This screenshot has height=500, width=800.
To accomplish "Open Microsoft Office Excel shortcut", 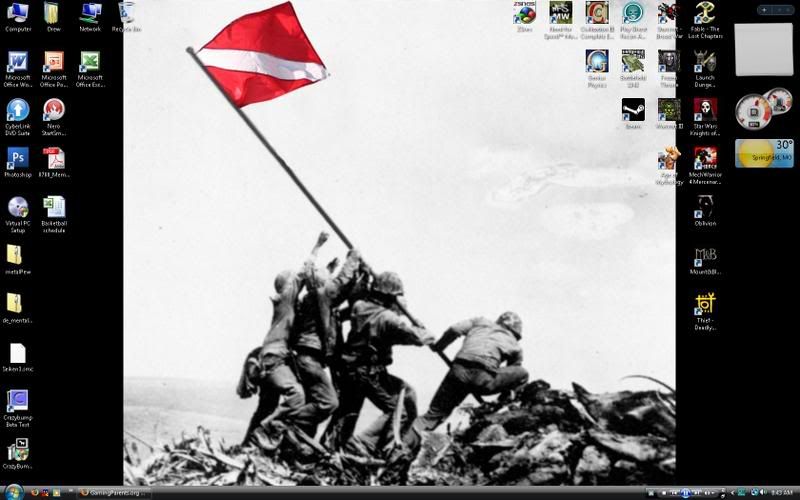I will pos(90,64).
